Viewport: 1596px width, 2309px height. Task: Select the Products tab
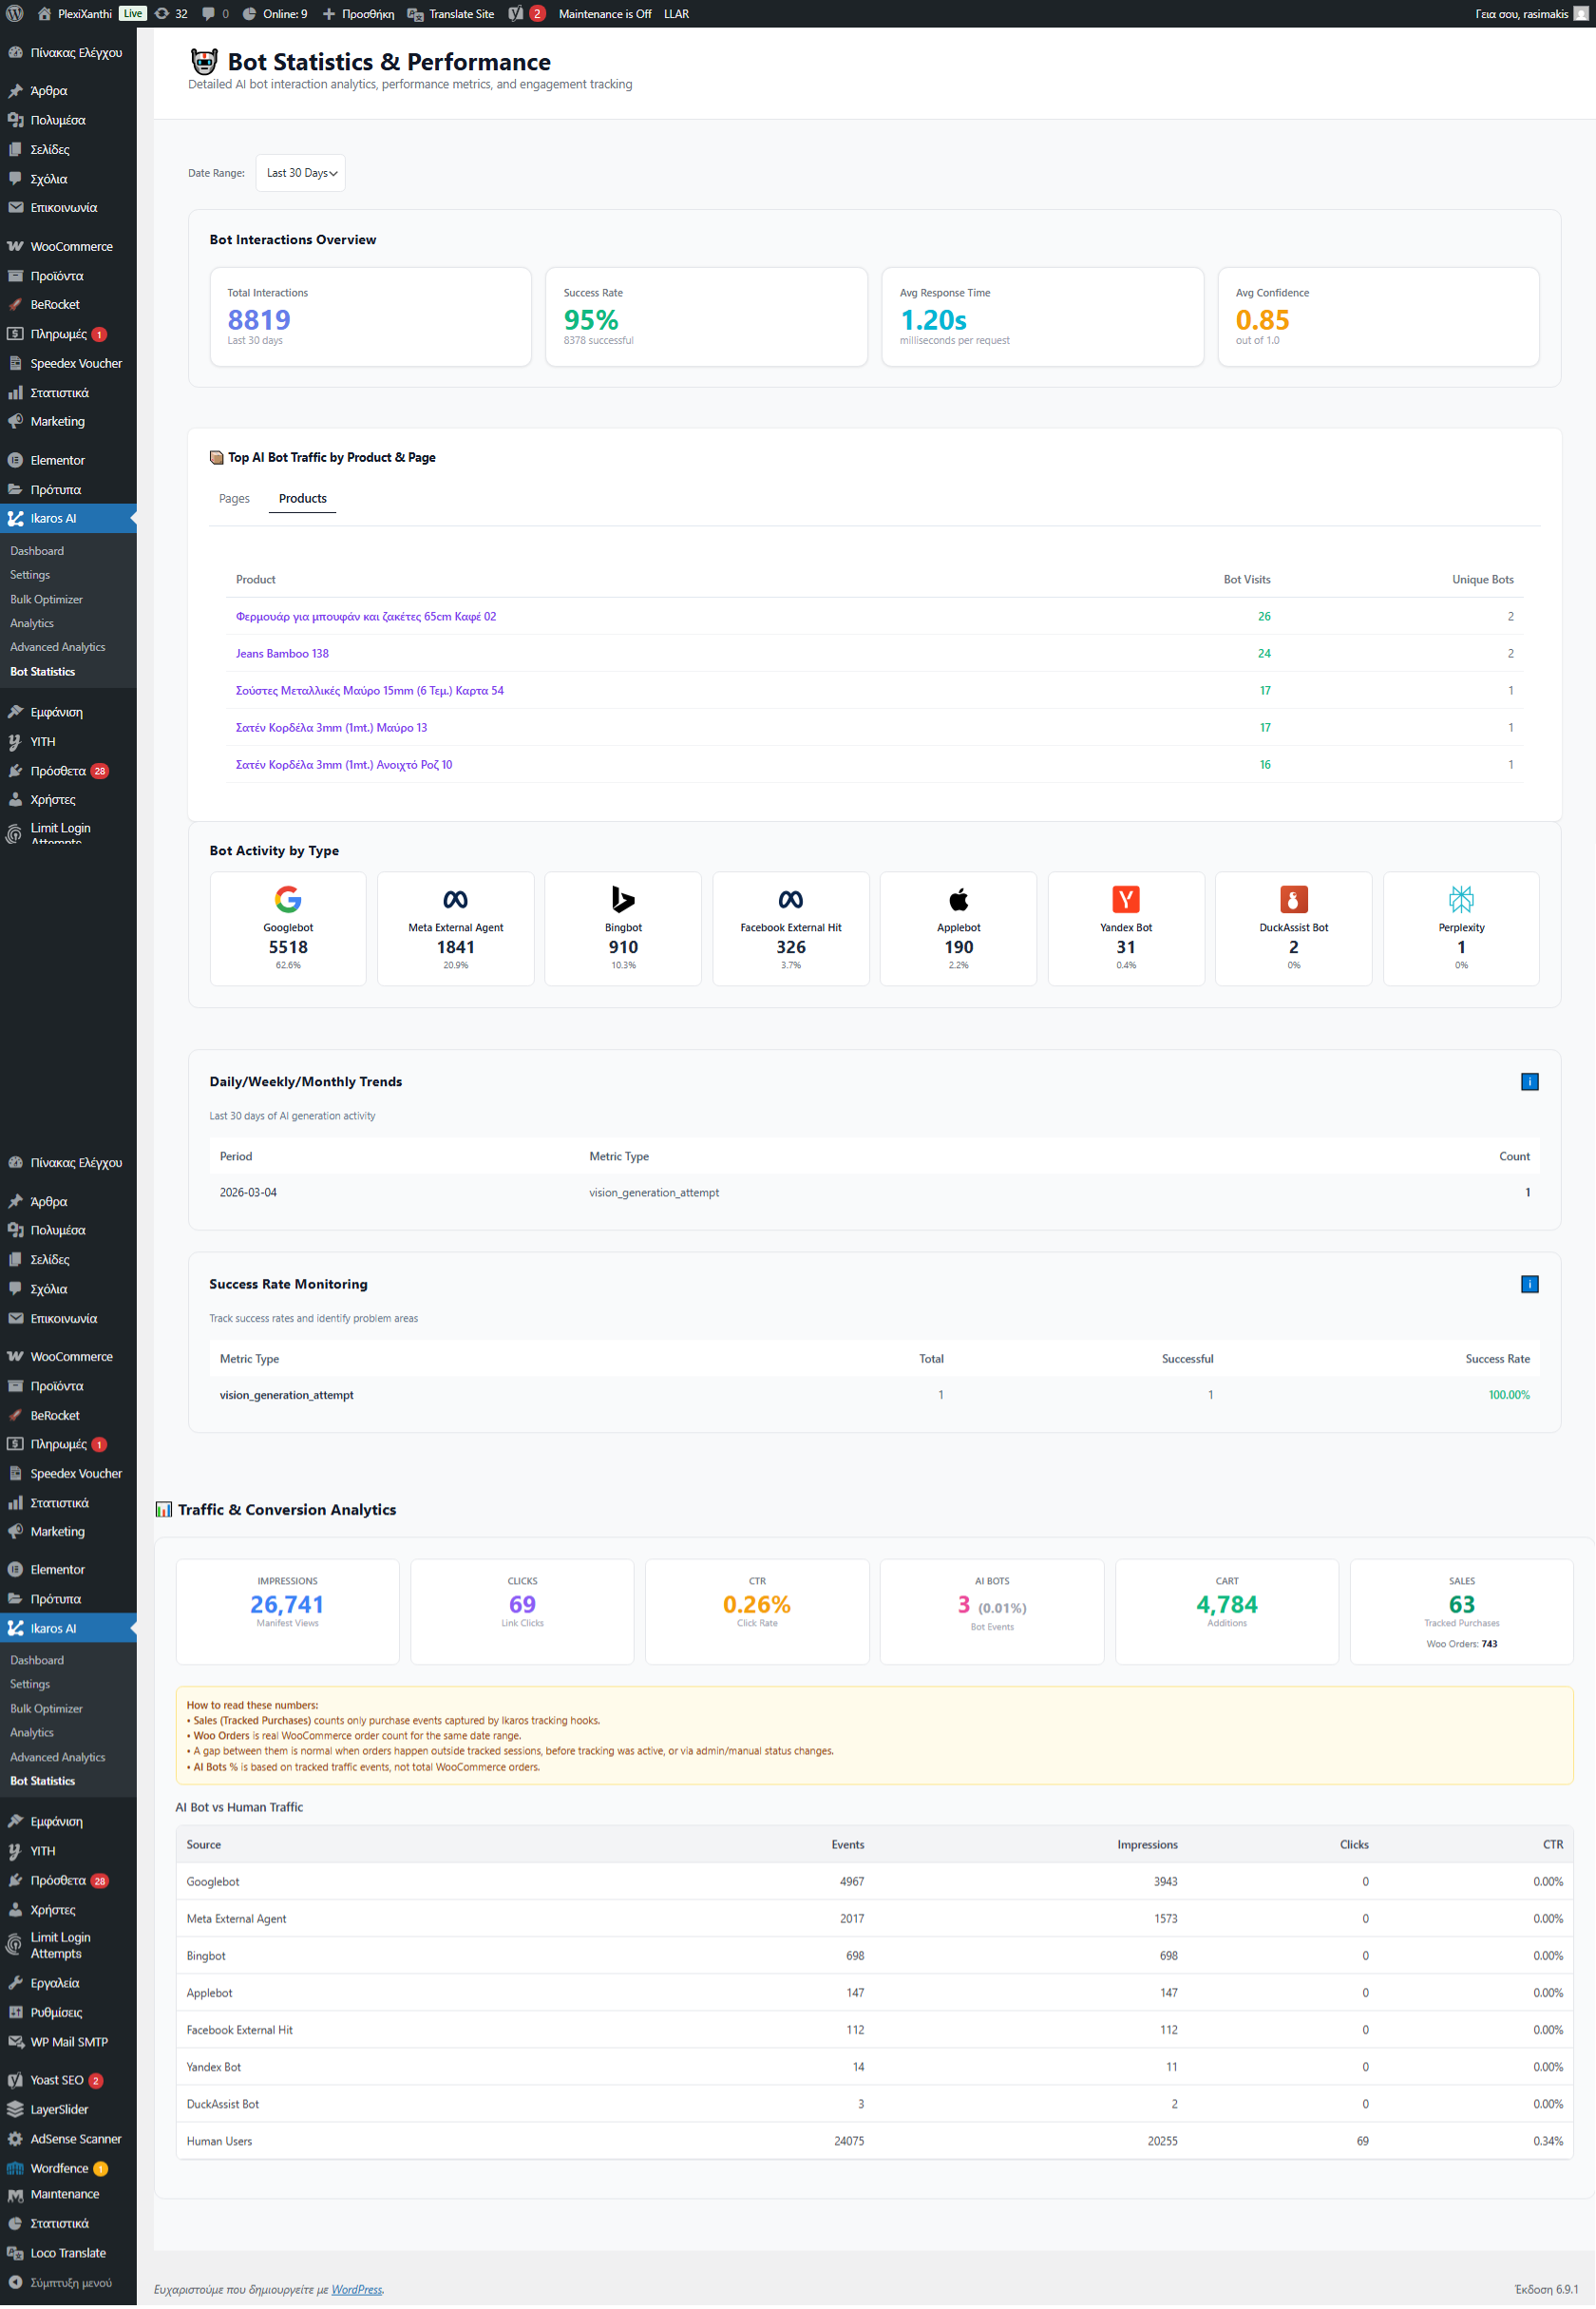point(302,498)
